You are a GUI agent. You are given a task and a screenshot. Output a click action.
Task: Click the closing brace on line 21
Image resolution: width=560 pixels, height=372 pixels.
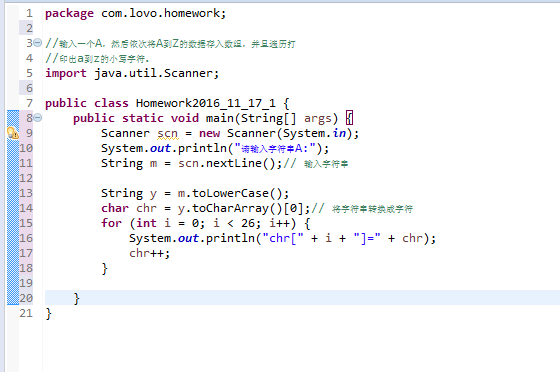[x=49, y=313]
